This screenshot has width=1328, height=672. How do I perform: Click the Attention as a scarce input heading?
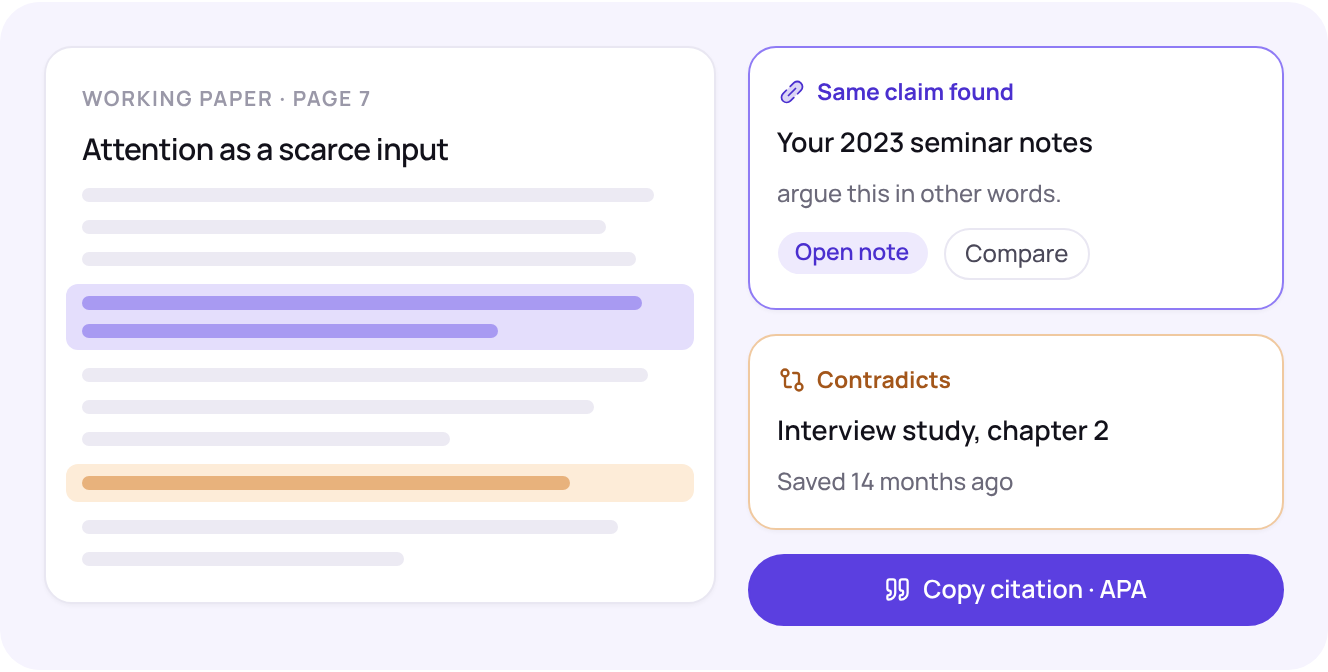[x=265, y=150]
